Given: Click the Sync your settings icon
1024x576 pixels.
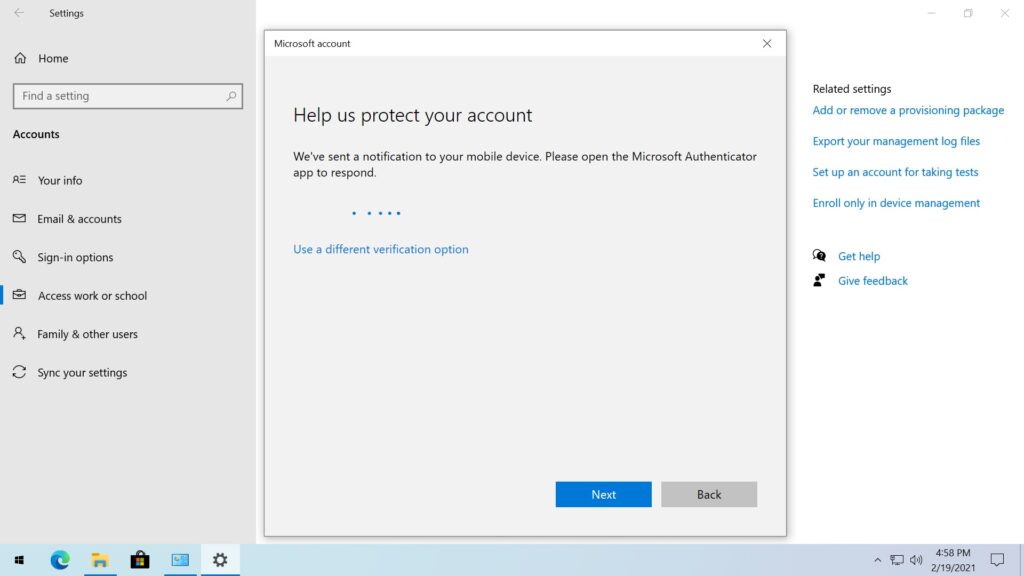Looking at the screenshot, I should [19, 372].
